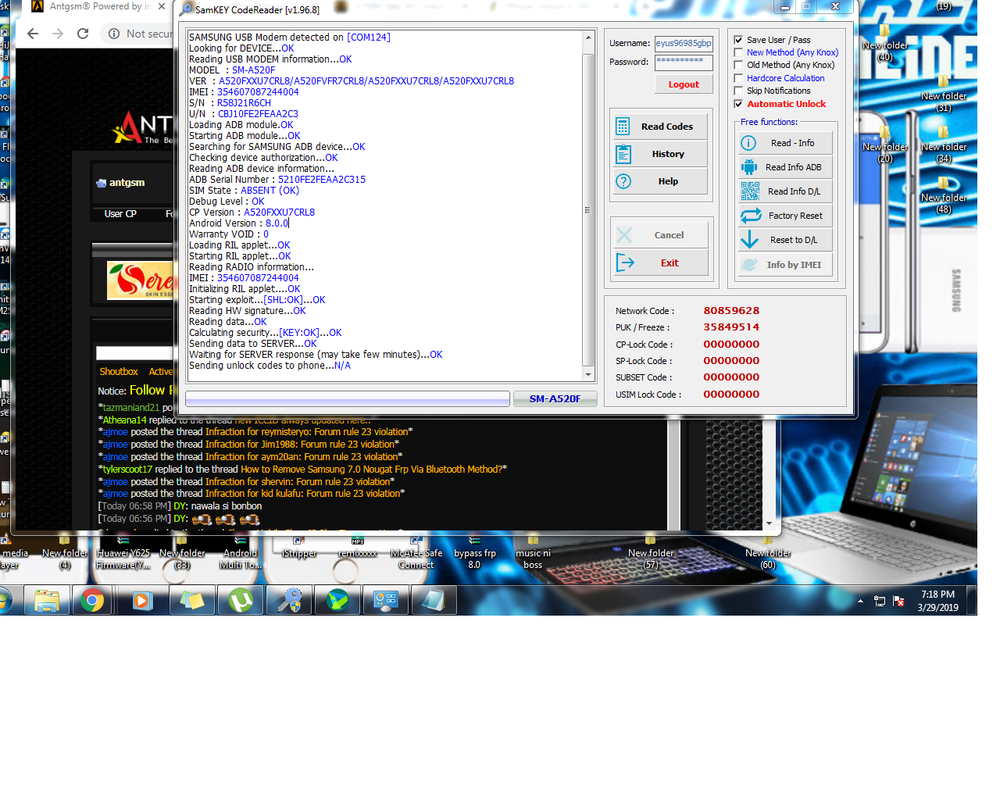Open the SamKEY key taskbar icon
This screenshot has height=800, width=1000.
coord(290,601)
